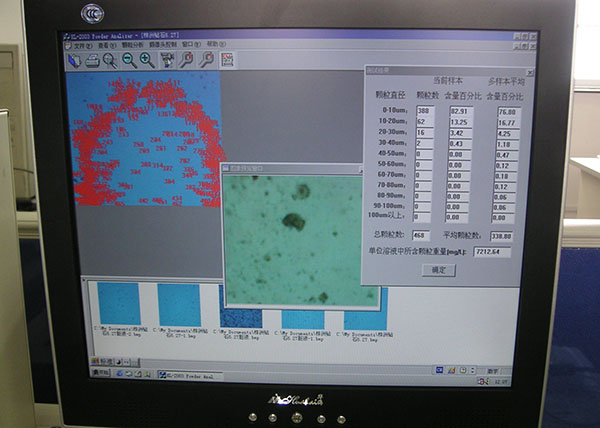Click the zoom in magnifier icon
Viewport: 600px width, 428px height.
point(146,60)
